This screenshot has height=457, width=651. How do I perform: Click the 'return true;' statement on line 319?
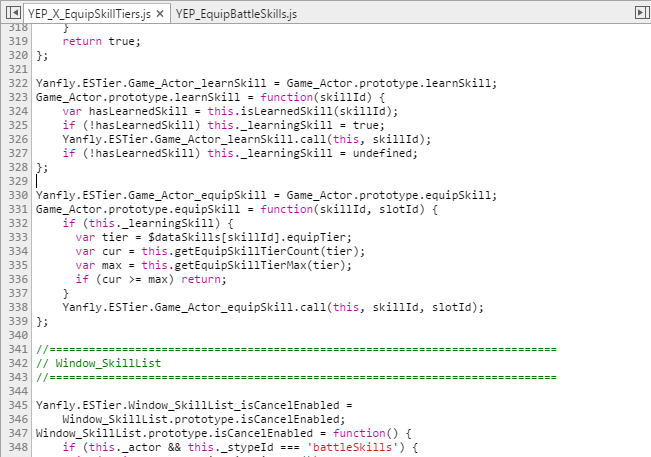[102, 41]
